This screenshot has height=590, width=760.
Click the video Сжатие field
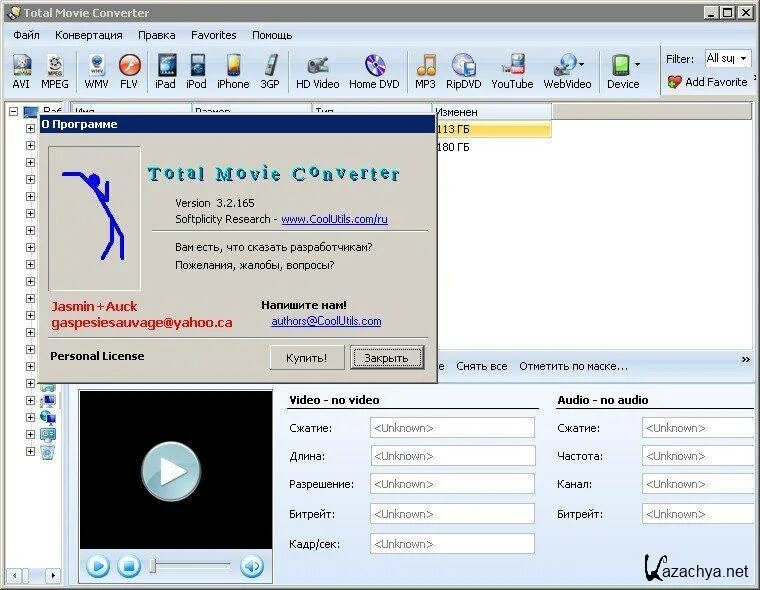click(x=452, y=428)
